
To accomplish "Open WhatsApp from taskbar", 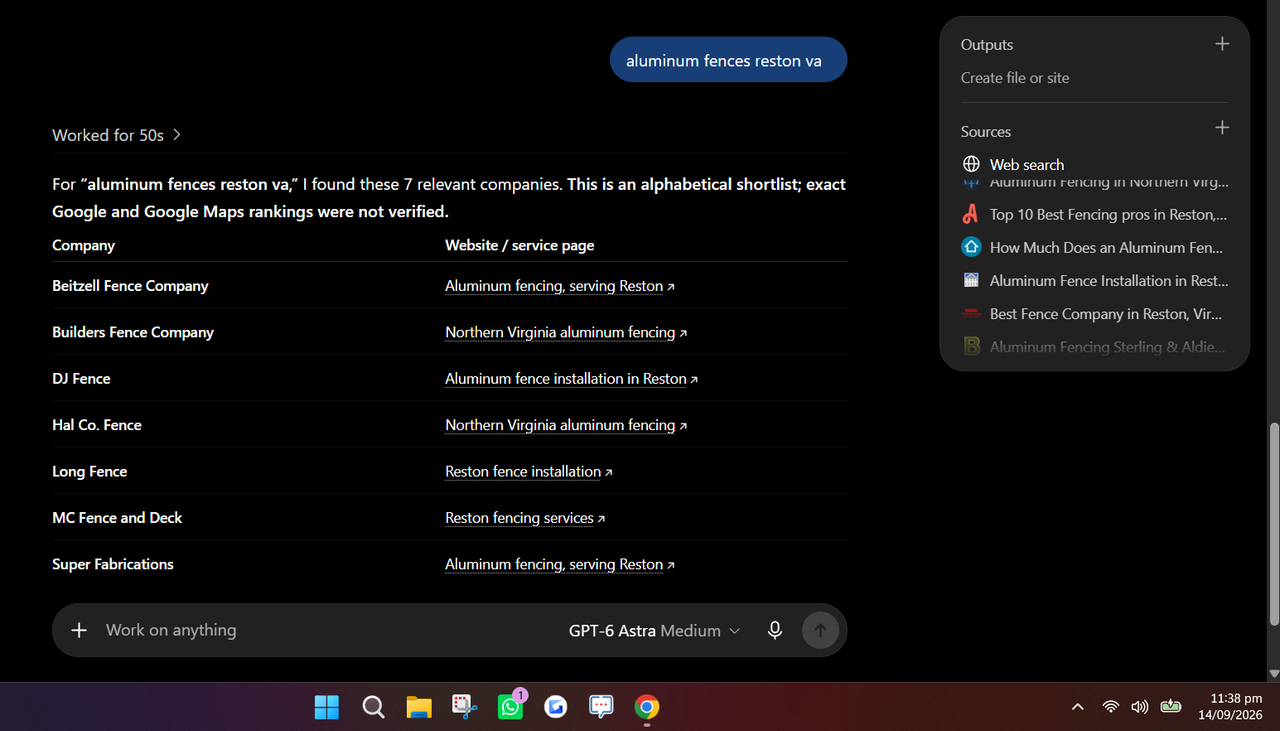I will 510,707.
